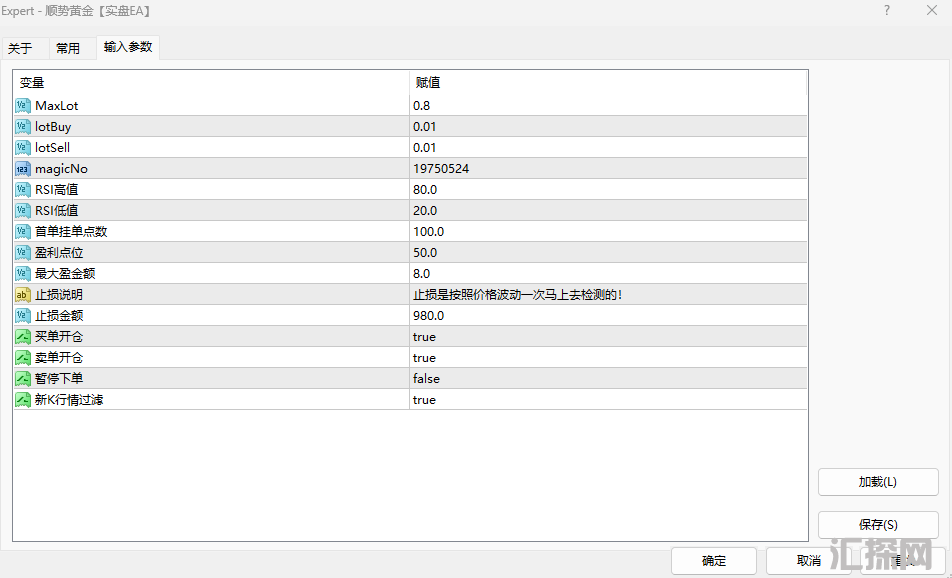Image resolution: width=952 pixels, height=578 pixels.
Task: Click the 买单开仓 boolean-type icon
Action: (23, 337)
